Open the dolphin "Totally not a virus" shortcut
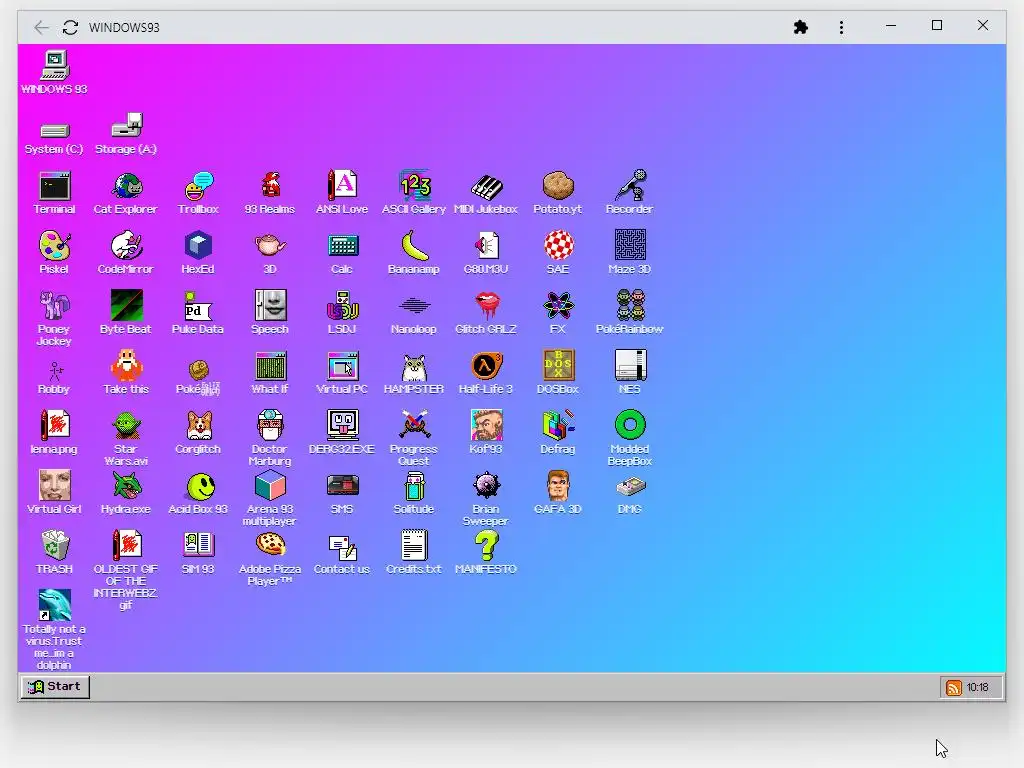Screen dimensions: 1024x768 55,607
